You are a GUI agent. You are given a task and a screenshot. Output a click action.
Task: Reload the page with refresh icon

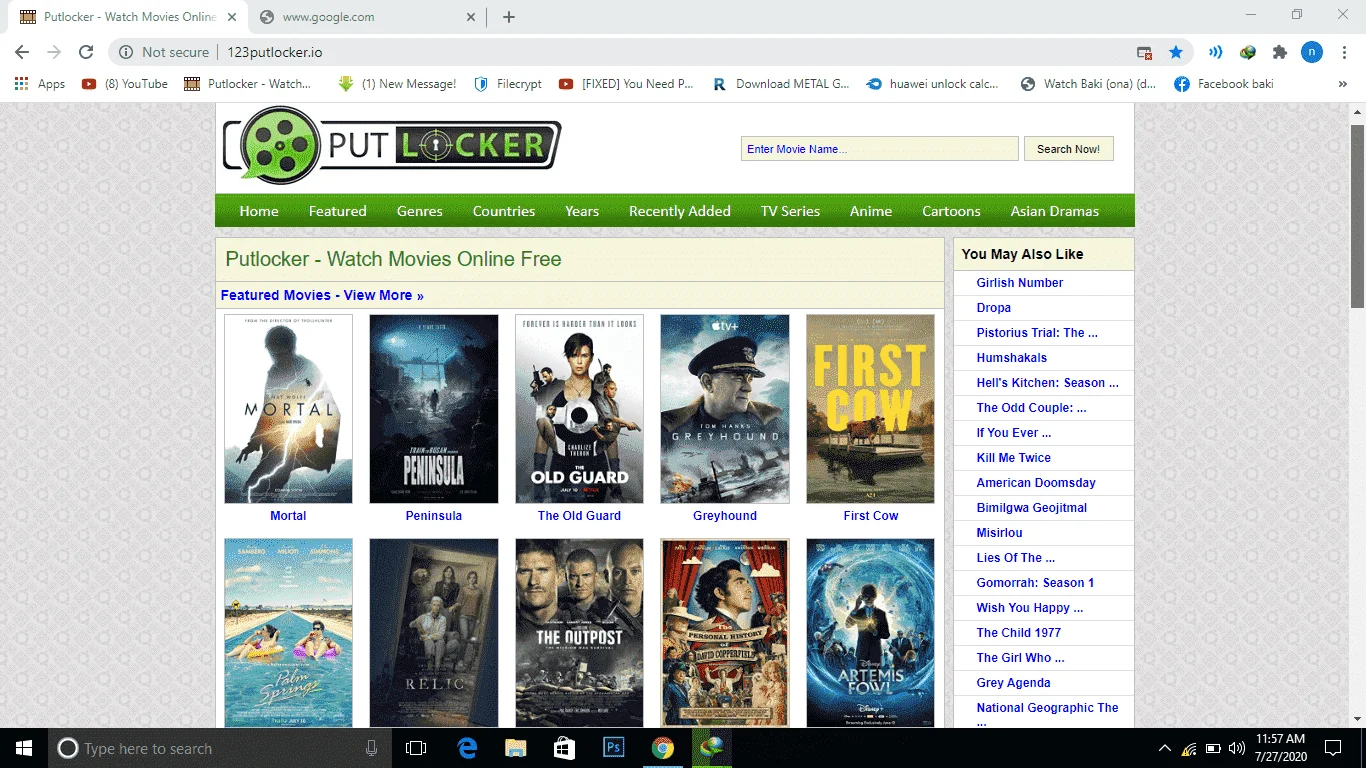(x=86, y=52)
